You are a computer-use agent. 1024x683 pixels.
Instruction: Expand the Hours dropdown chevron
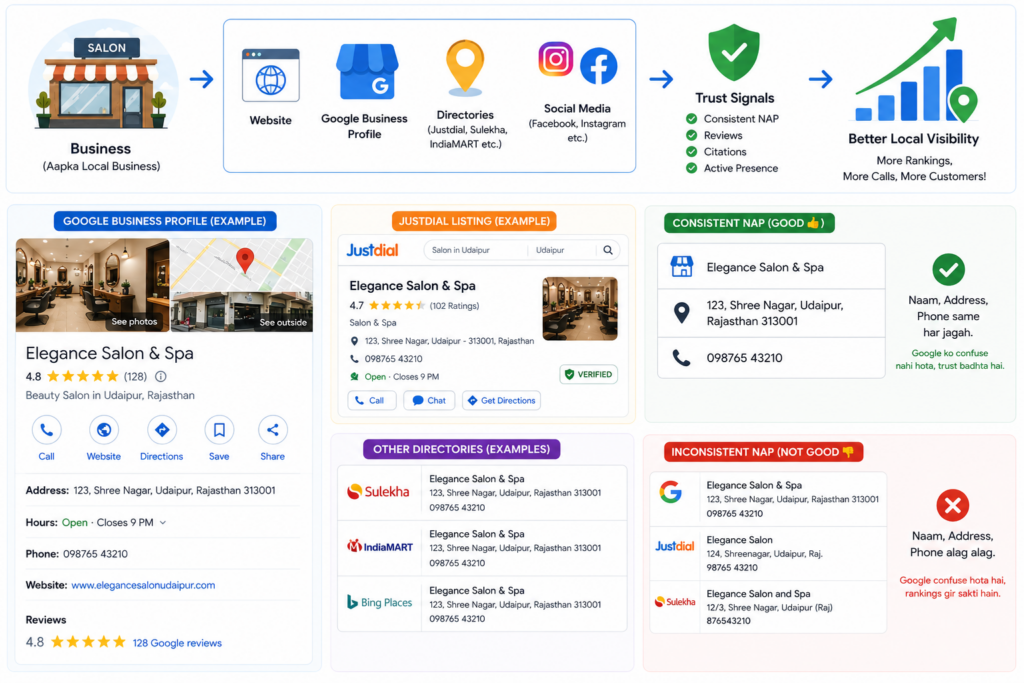[163, 522]
